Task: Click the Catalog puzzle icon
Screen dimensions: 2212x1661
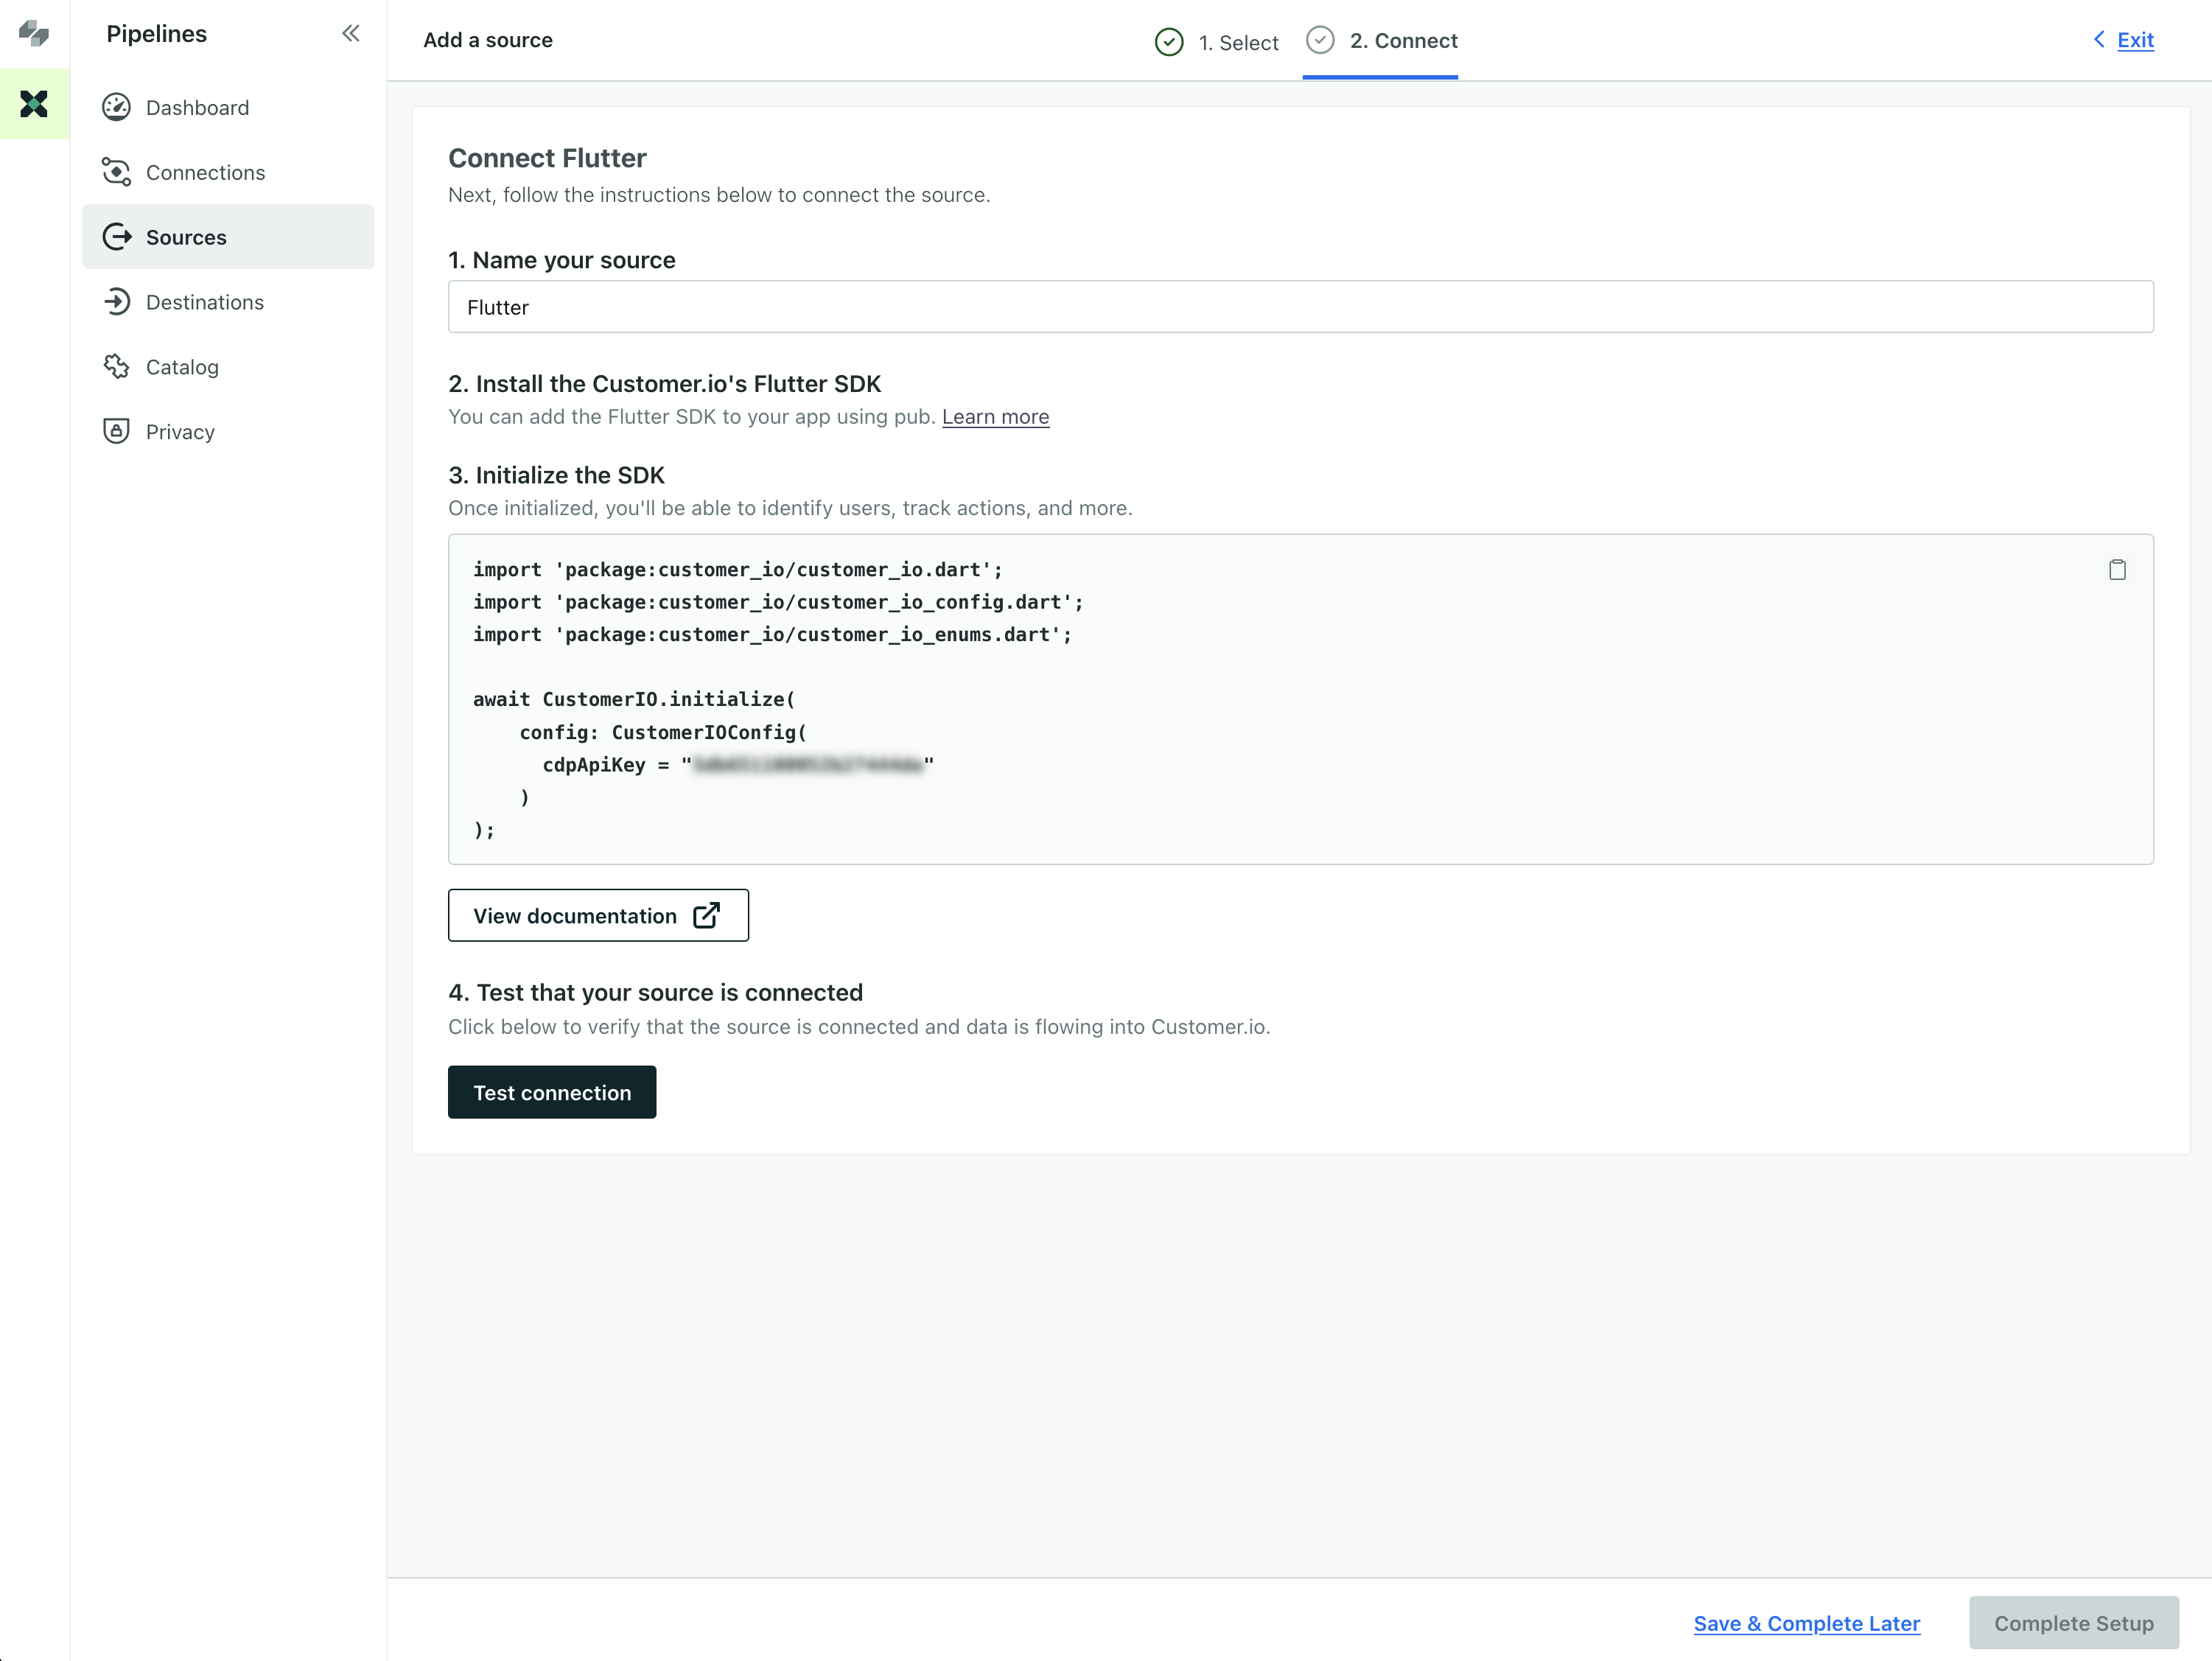Action: (117, 367)
